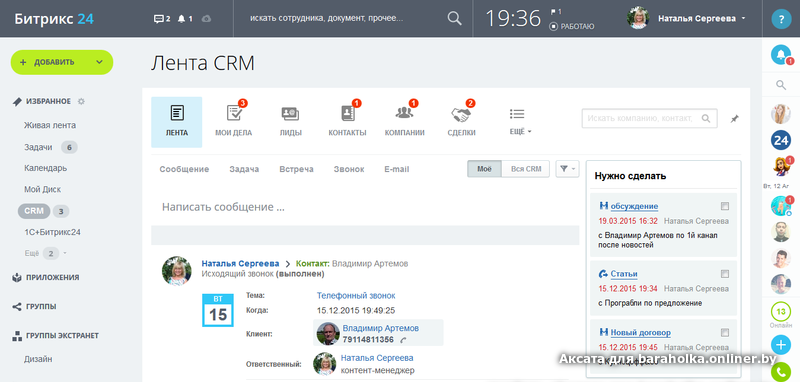The height and width of the screenshot is (382, 800).
Task: Open Задачи in left menu
Action: point(38,147)
